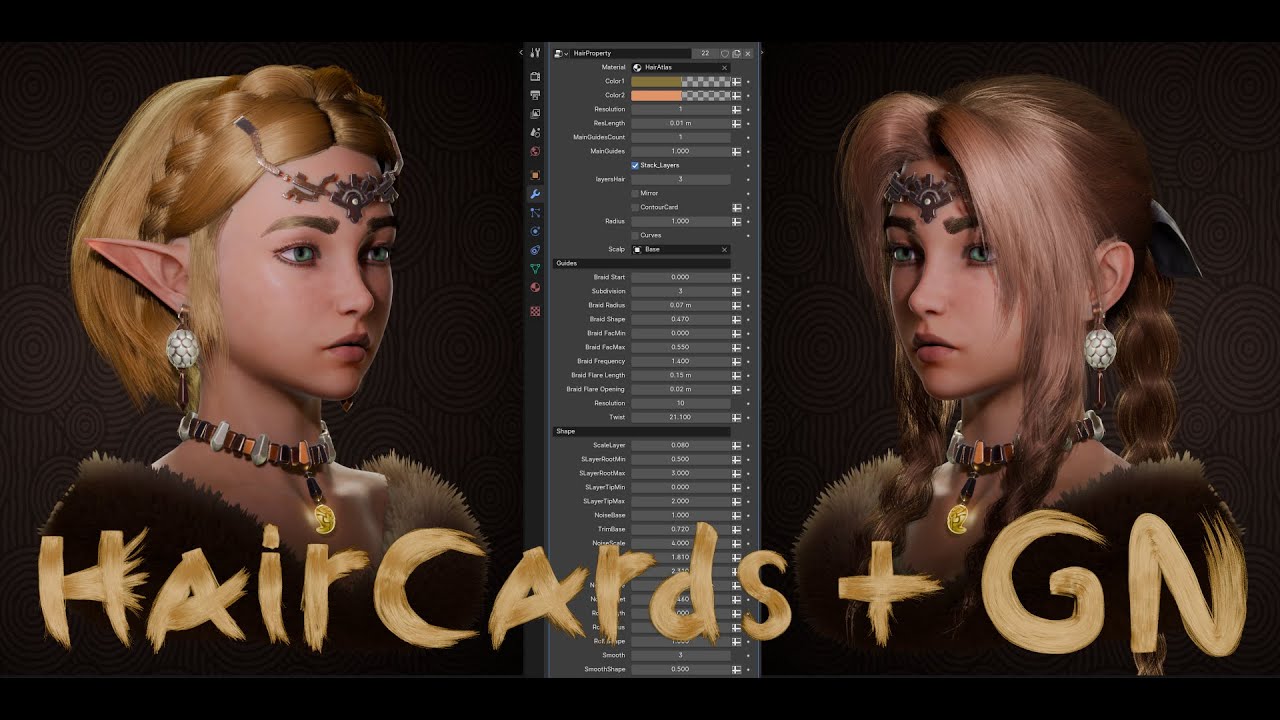Click the animate dot beside layersHair
Viewport: 1280px width, 720px height.
point(748,179)
